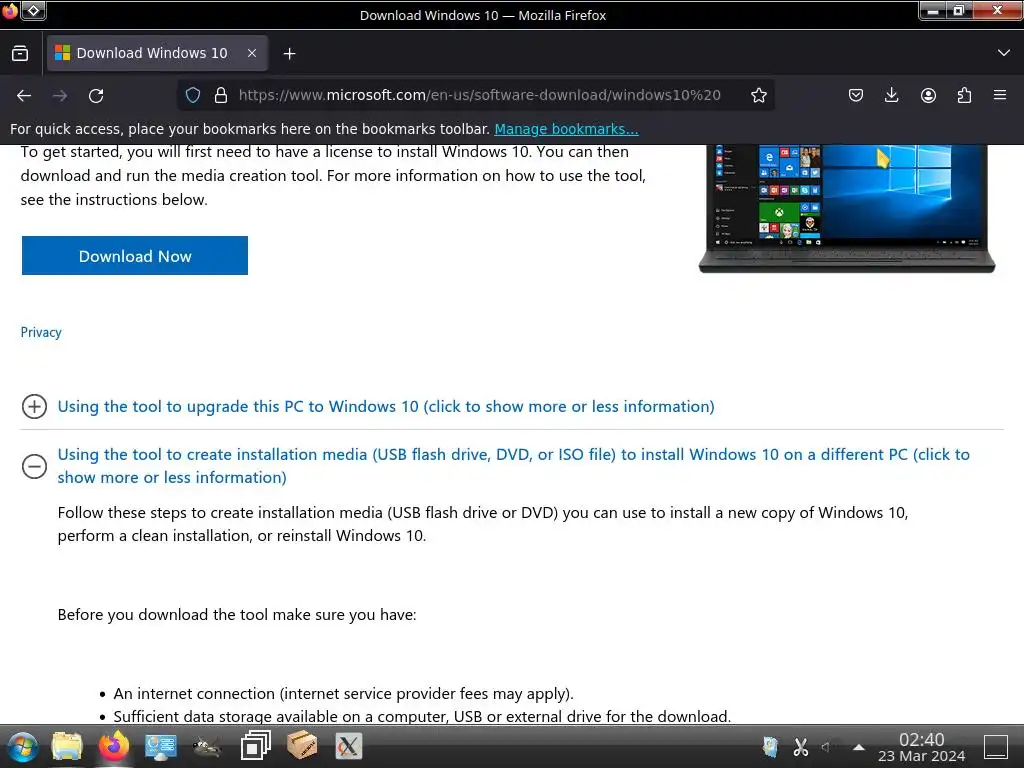This screenshot has height=768, width=1024.
Task: Open the package box taskbar icon
Action: point(302,746)
